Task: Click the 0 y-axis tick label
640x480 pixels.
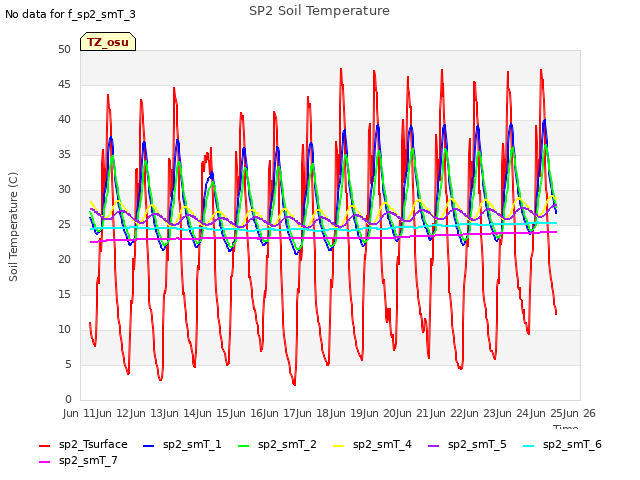Action: (x=68, y=400)
